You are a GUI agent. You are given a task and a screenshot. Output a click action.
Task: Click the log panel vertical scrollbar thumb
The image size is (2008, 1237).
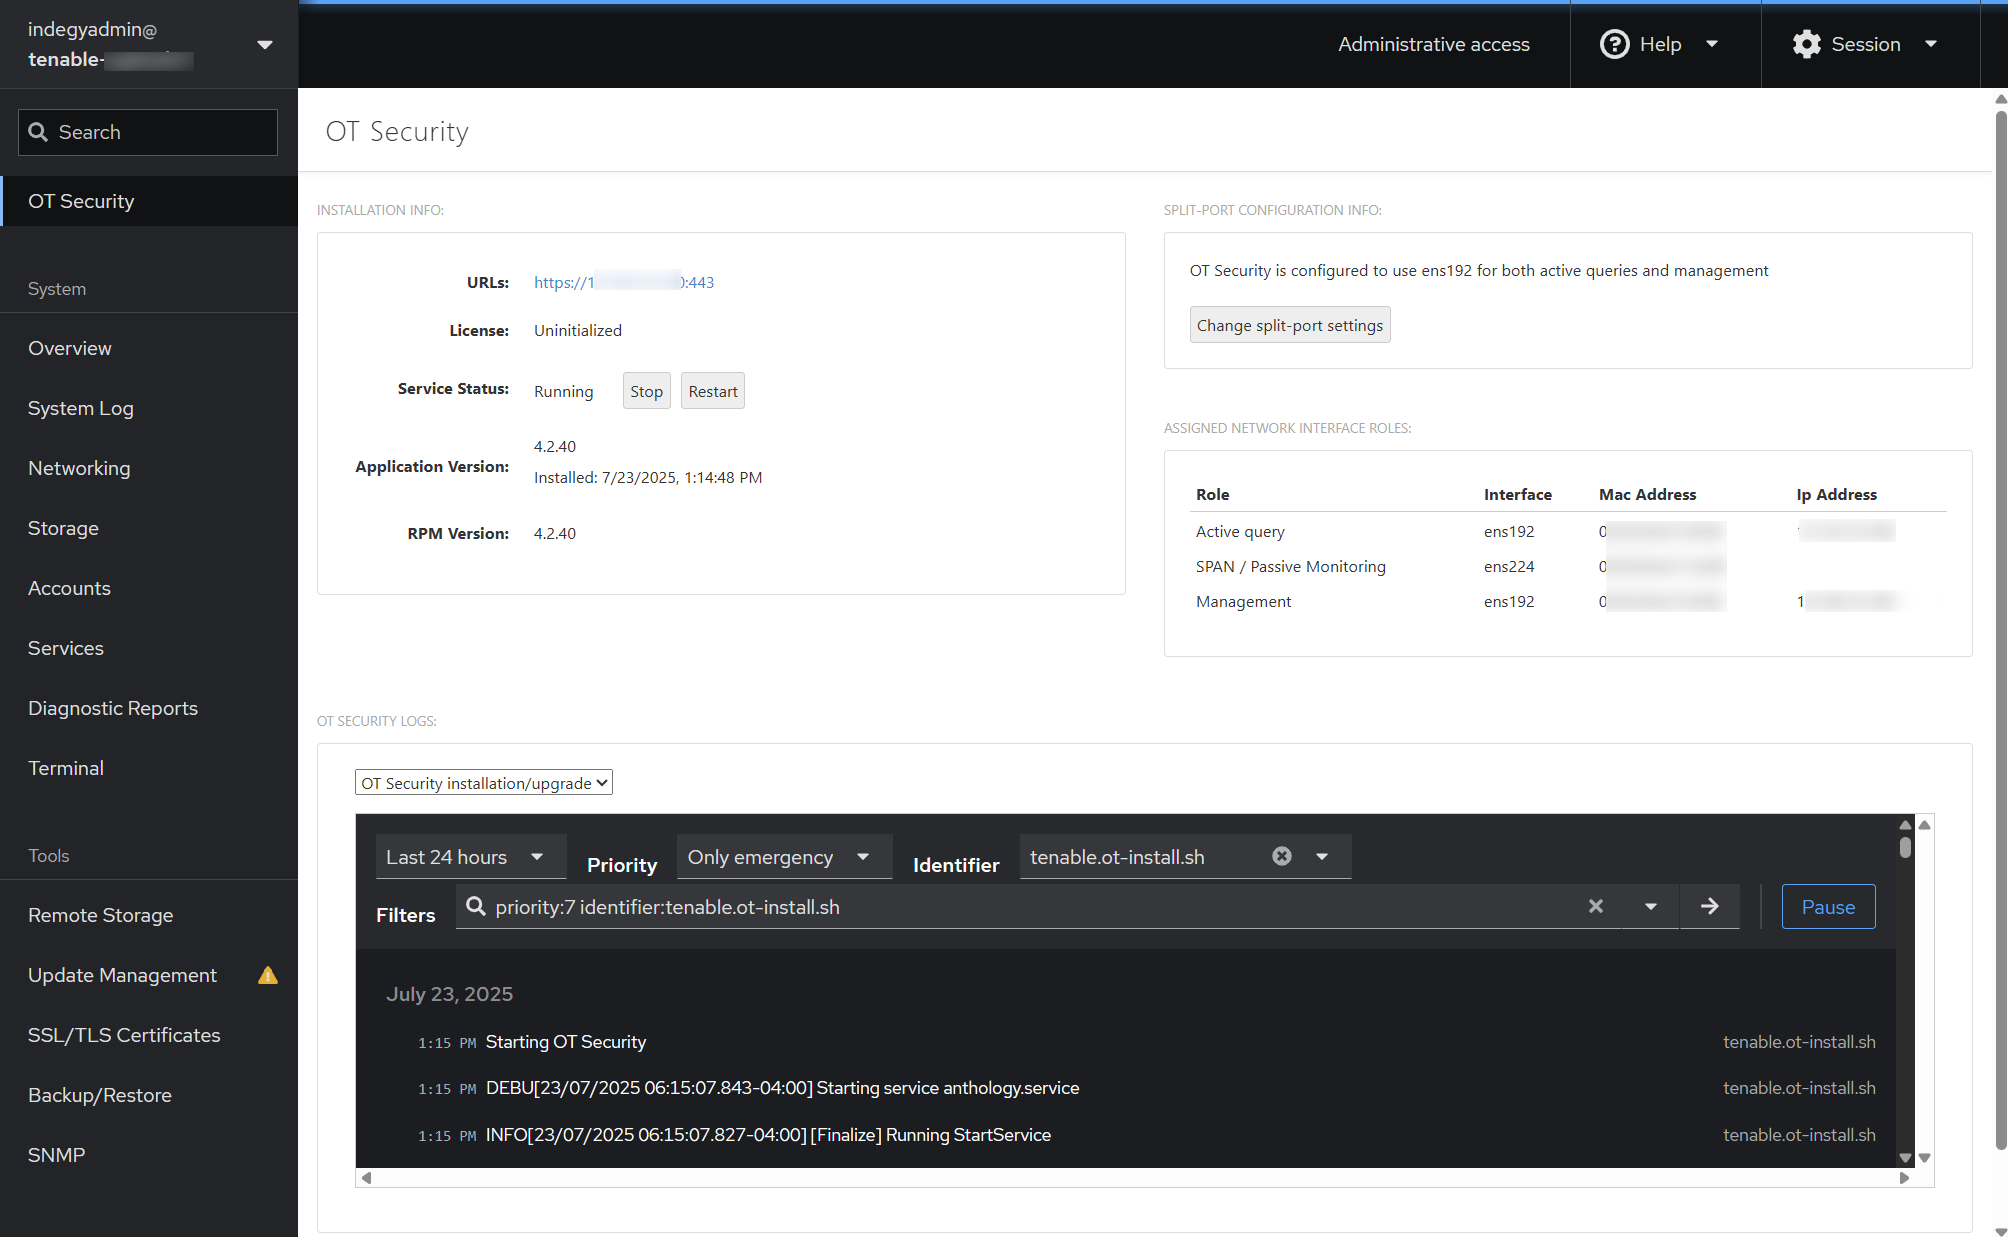1905,847
